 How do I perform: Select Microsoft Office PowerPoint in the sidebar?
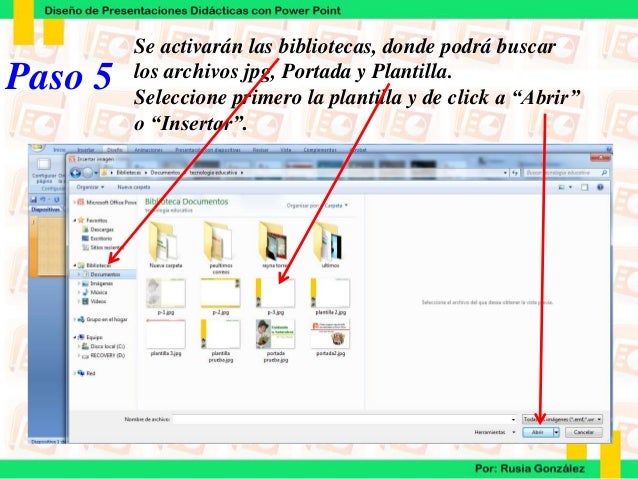point(107,202)
